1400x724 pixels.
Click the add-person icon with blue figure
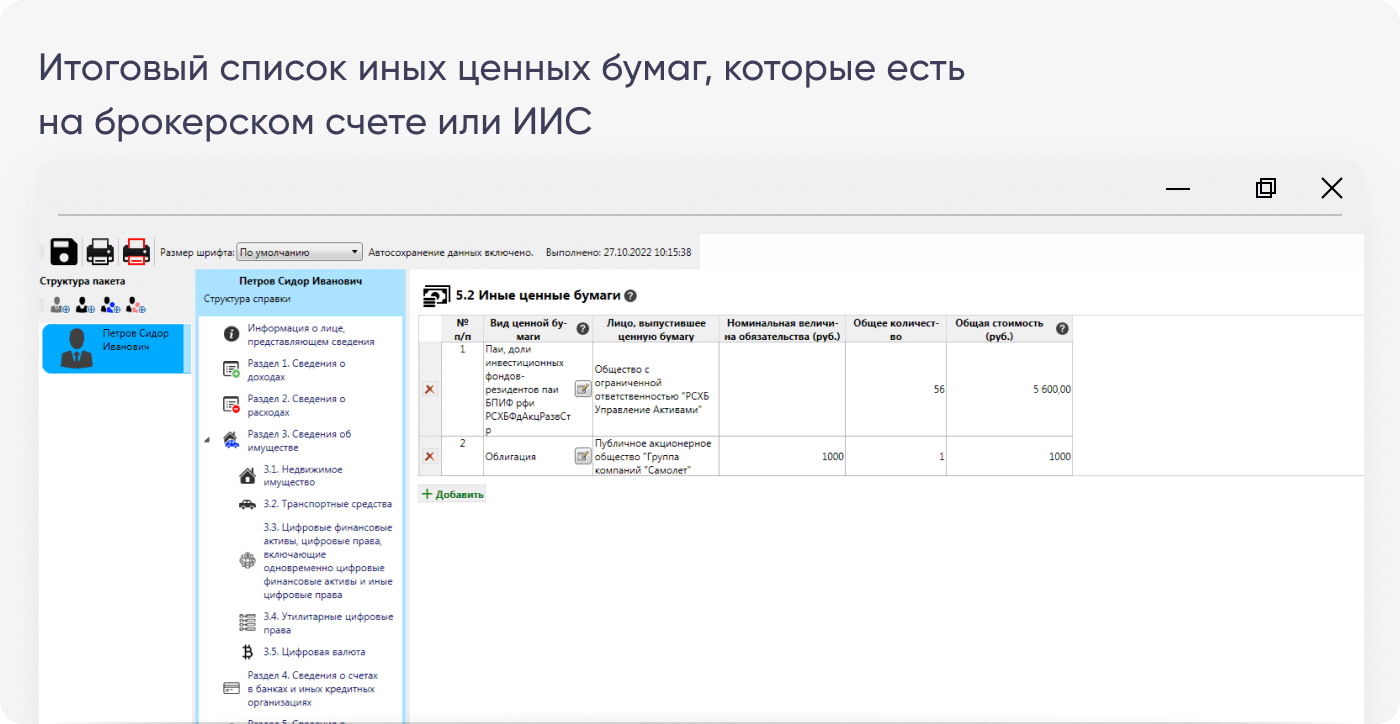click(x=111, y=305)
